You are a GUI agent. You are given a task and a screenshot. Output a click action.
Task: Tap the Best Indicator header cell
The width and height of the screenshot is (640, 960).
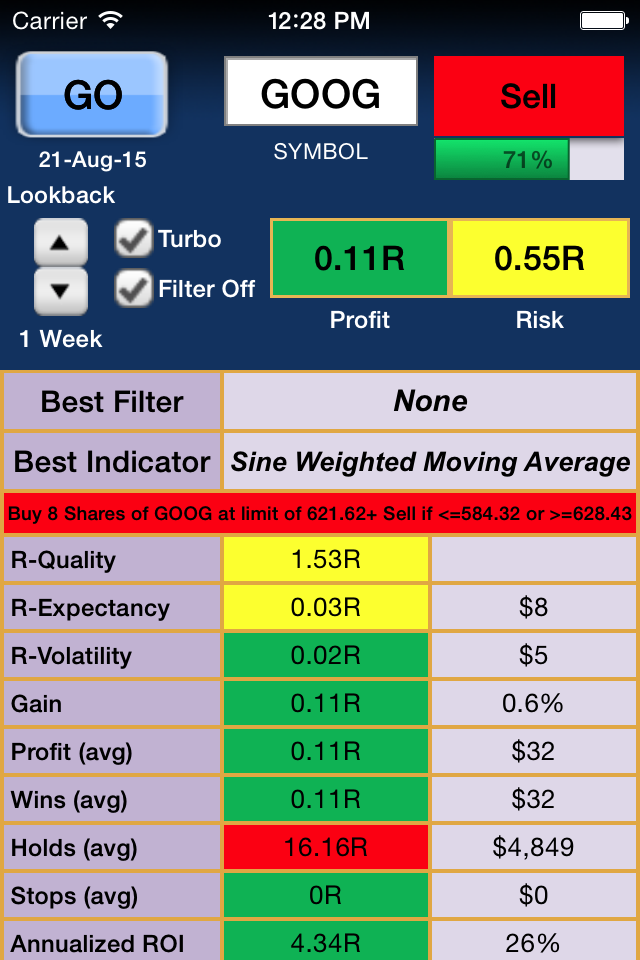coord(112,462)
